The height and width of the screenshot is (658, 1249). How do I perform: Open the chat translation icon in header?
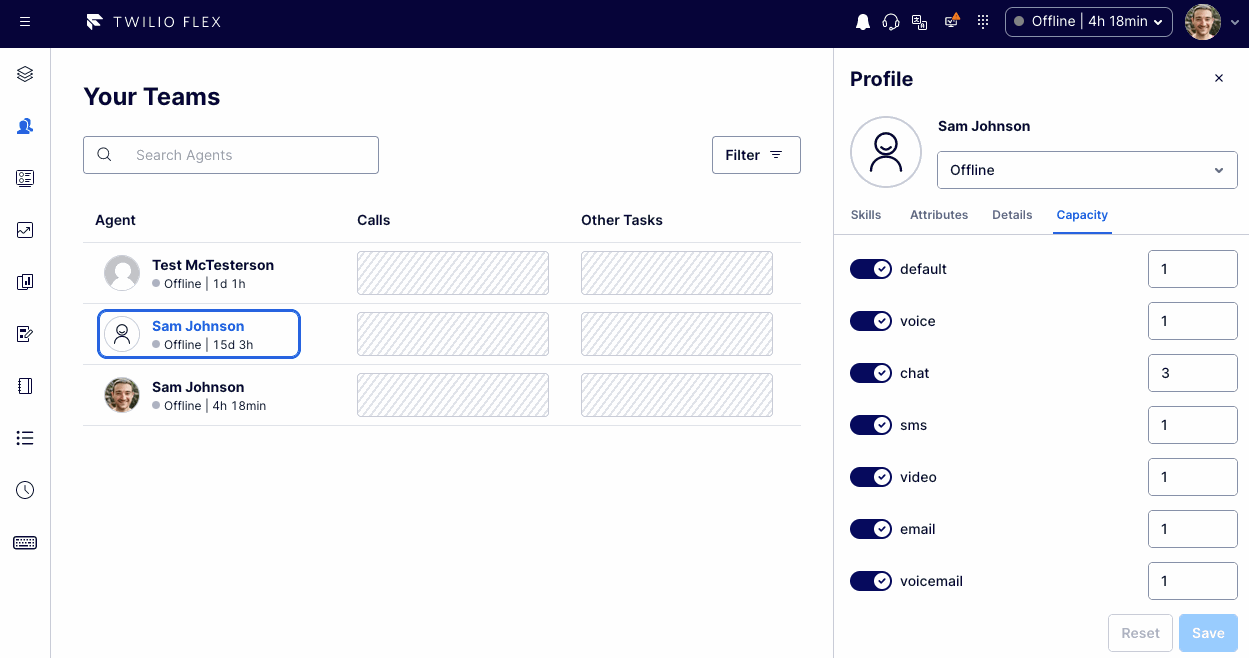point(920,22)
